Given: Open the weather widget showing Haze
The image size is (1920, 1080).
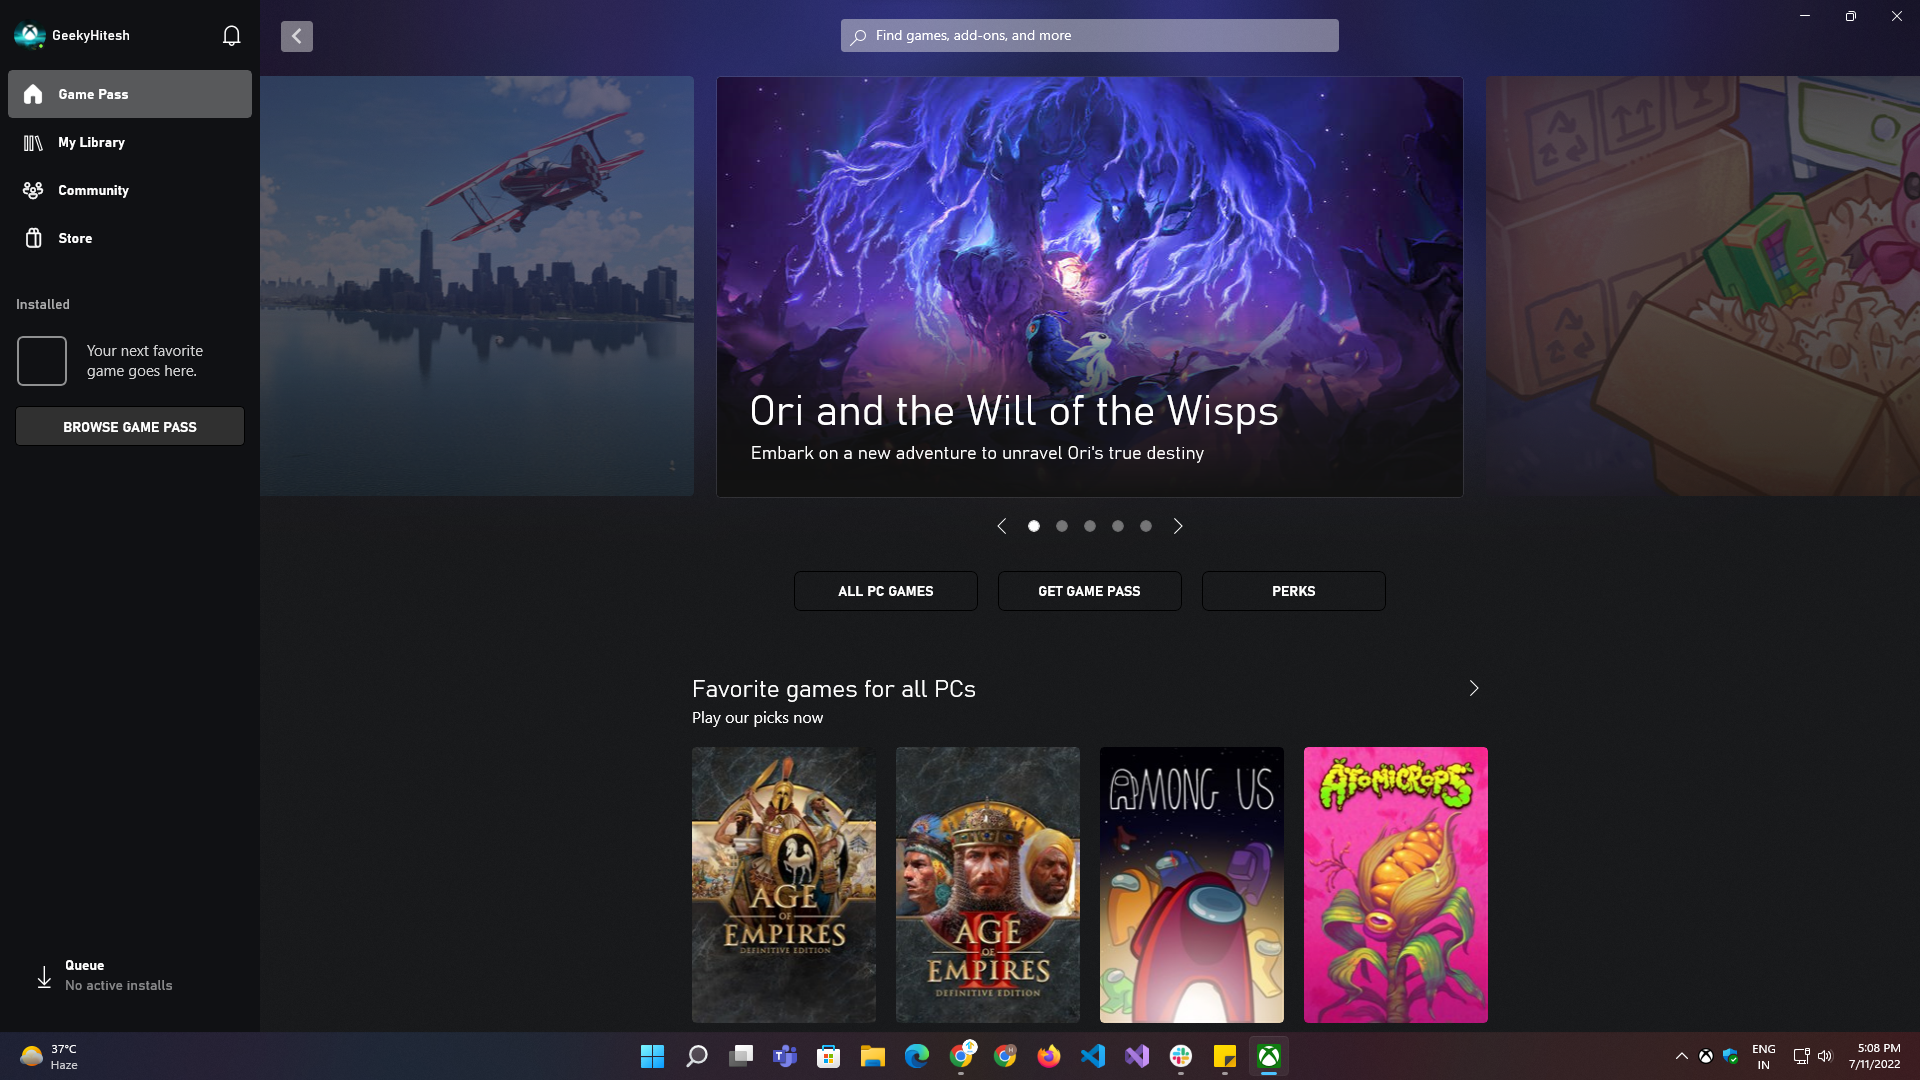Looking at the screenshot, I should pos(50,1056).
